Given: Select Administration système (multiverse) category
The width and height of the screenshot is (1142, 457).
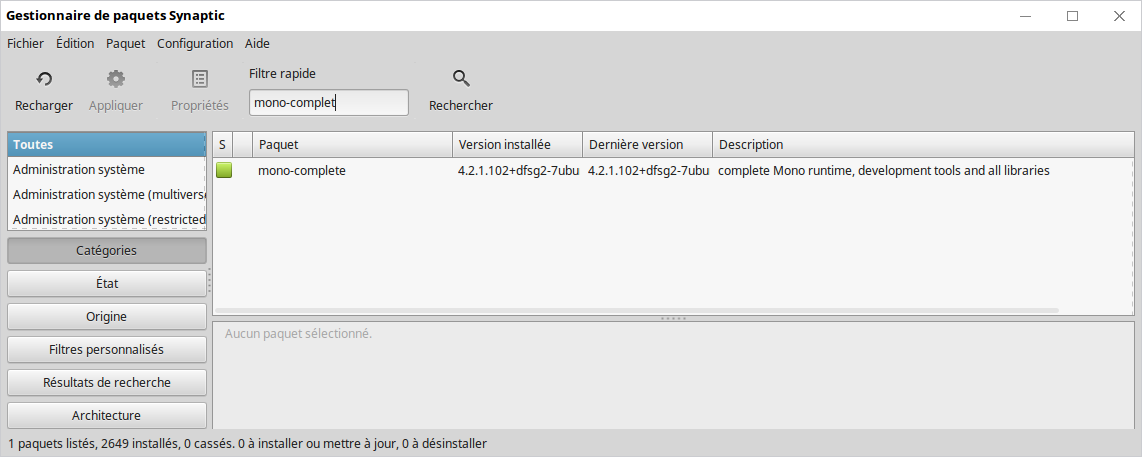Looking at the screenshot, I should [x=107, y=194].
